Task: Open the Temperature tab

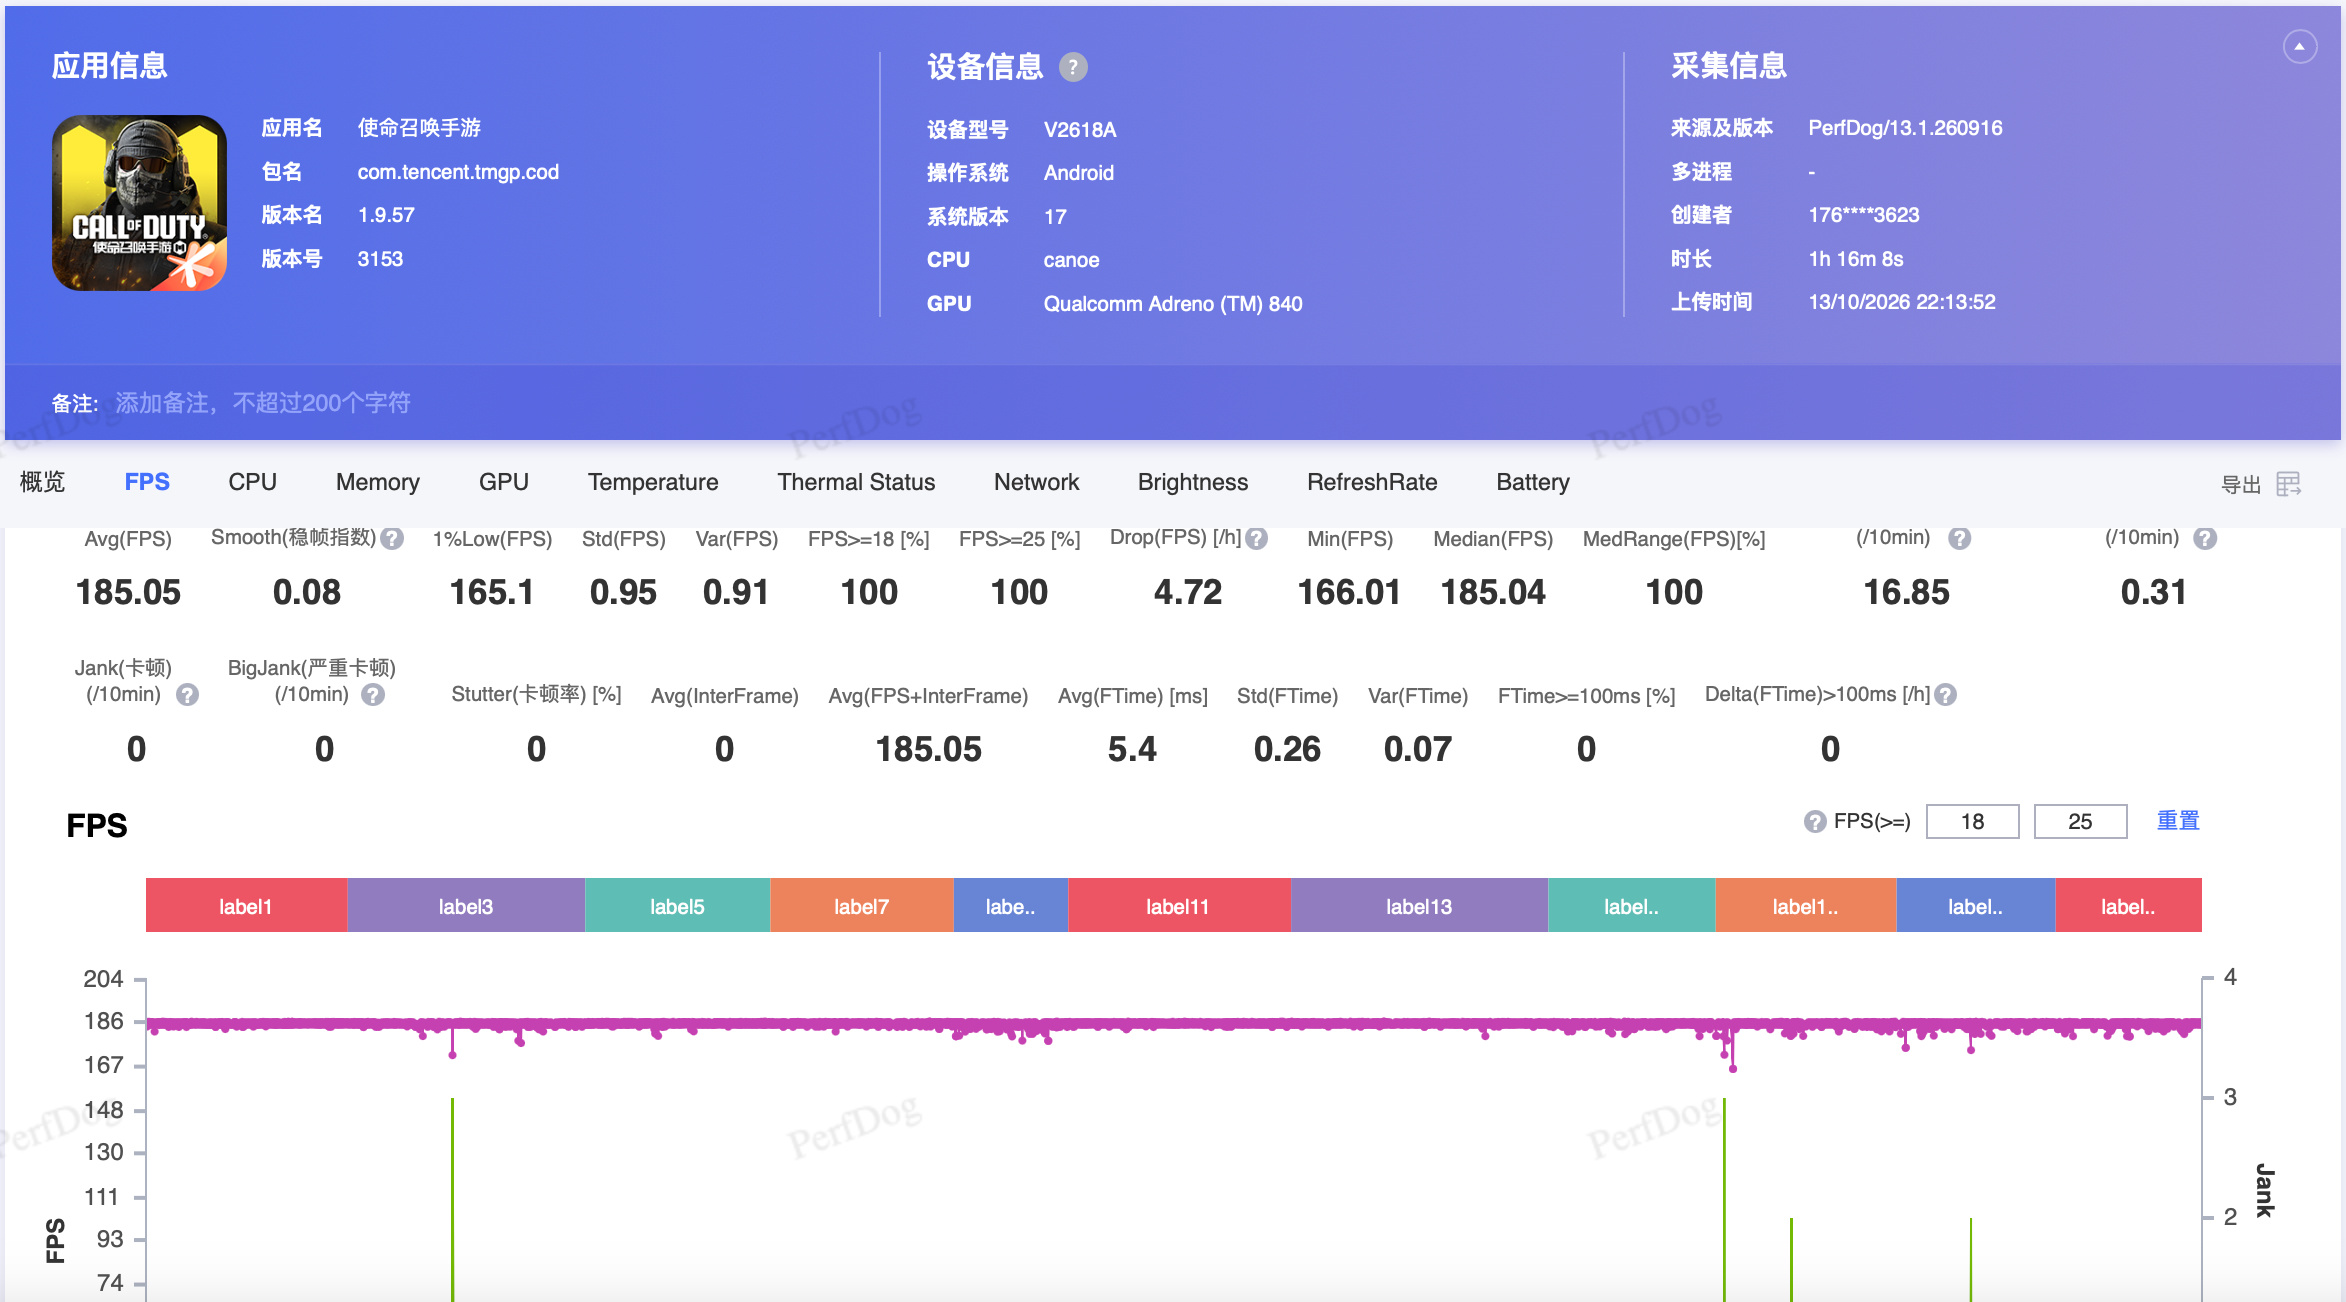Action: [653, 482]
